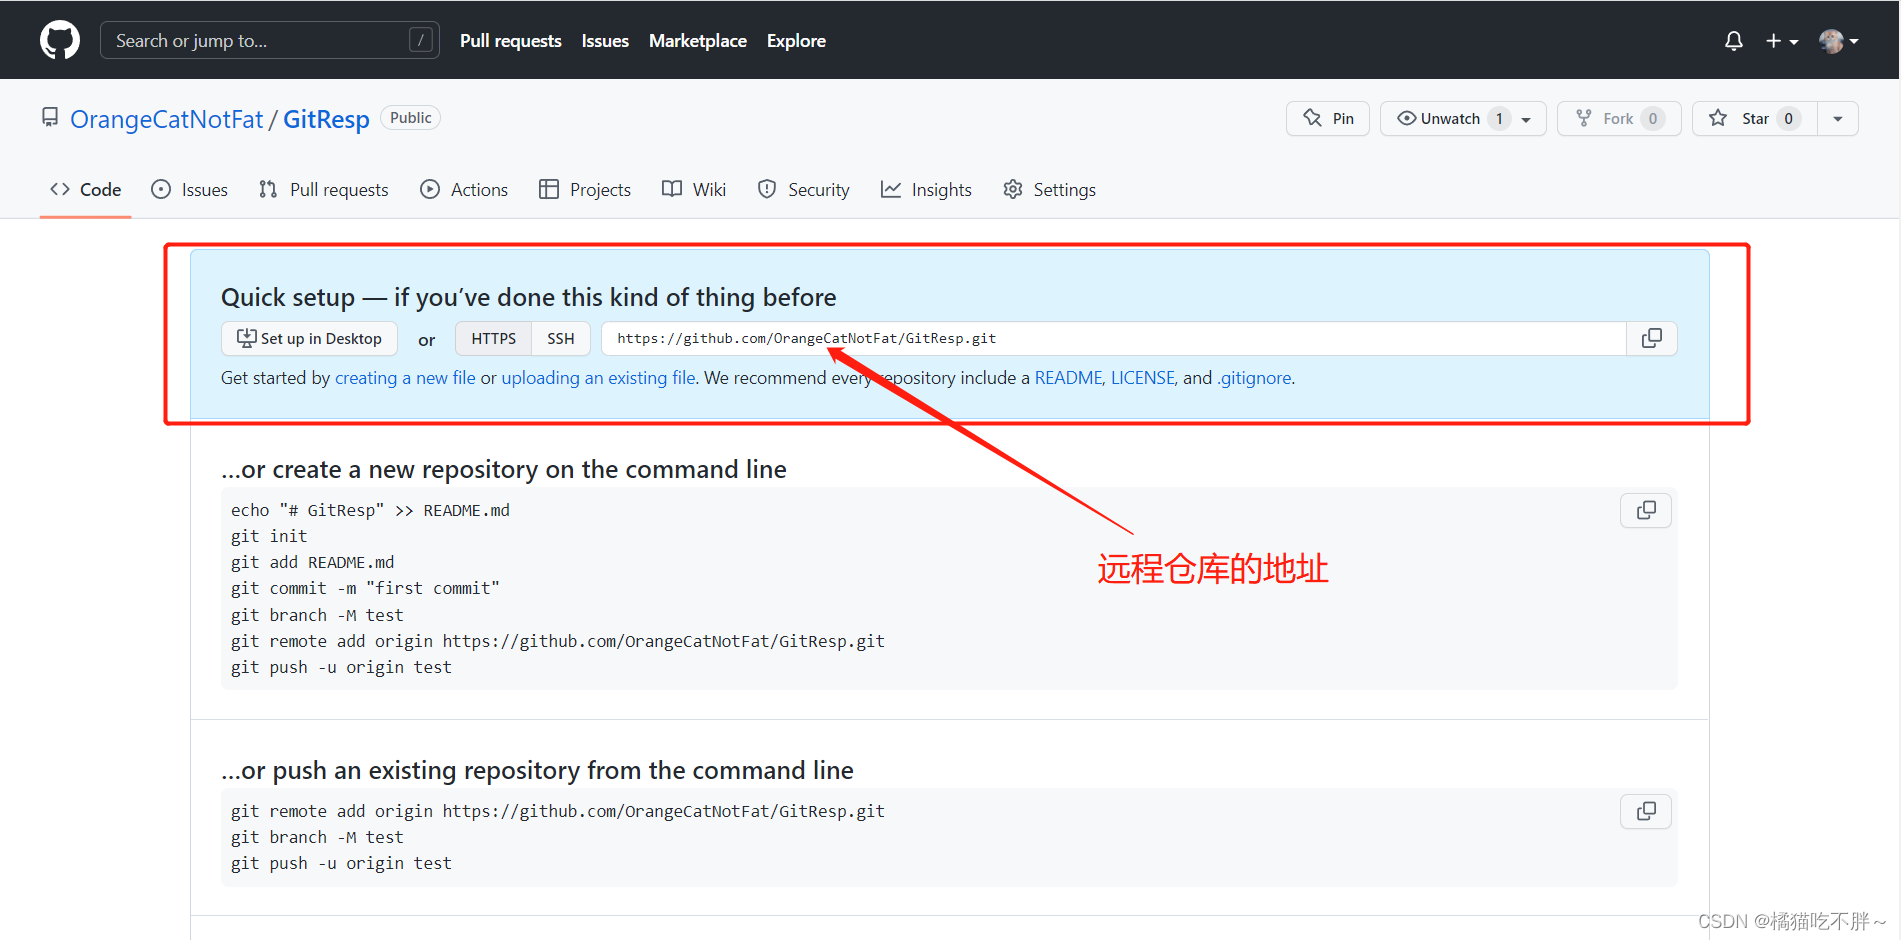Open the Insights tab
Viewport: 1901px width, 940px height.
[926, 189]
